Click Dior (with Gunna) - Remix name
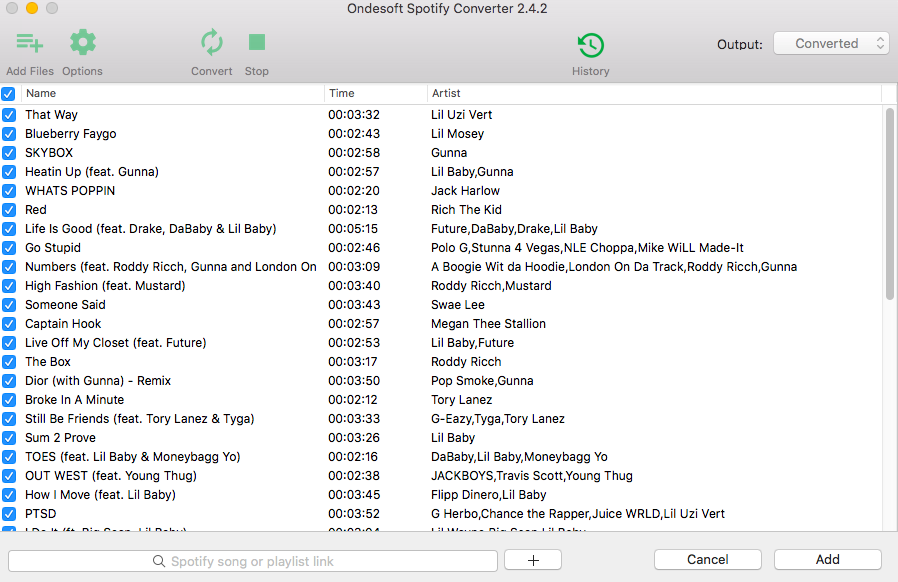This screenshot has height=582, width=898. pos(98,381)
